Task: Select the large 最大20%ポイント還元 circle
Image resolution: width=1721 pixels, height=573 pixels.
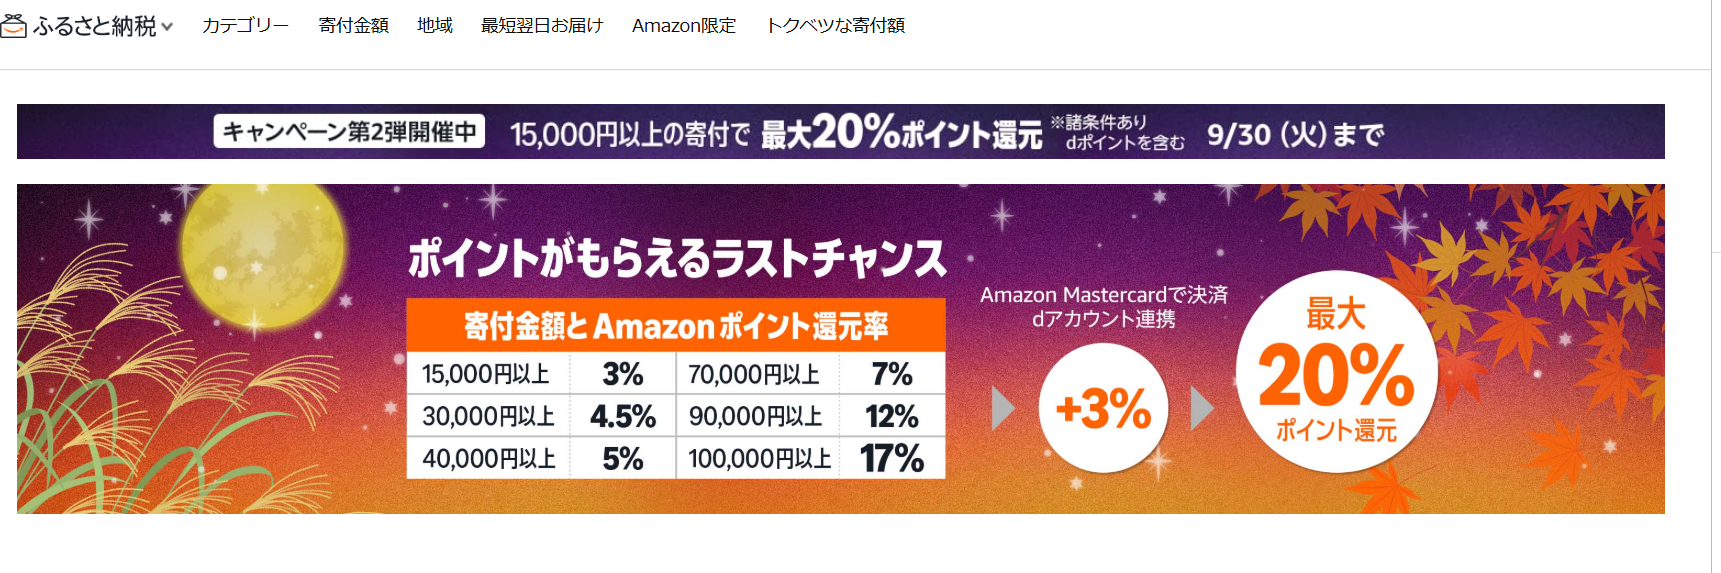Action: (x=1336, y=372)
